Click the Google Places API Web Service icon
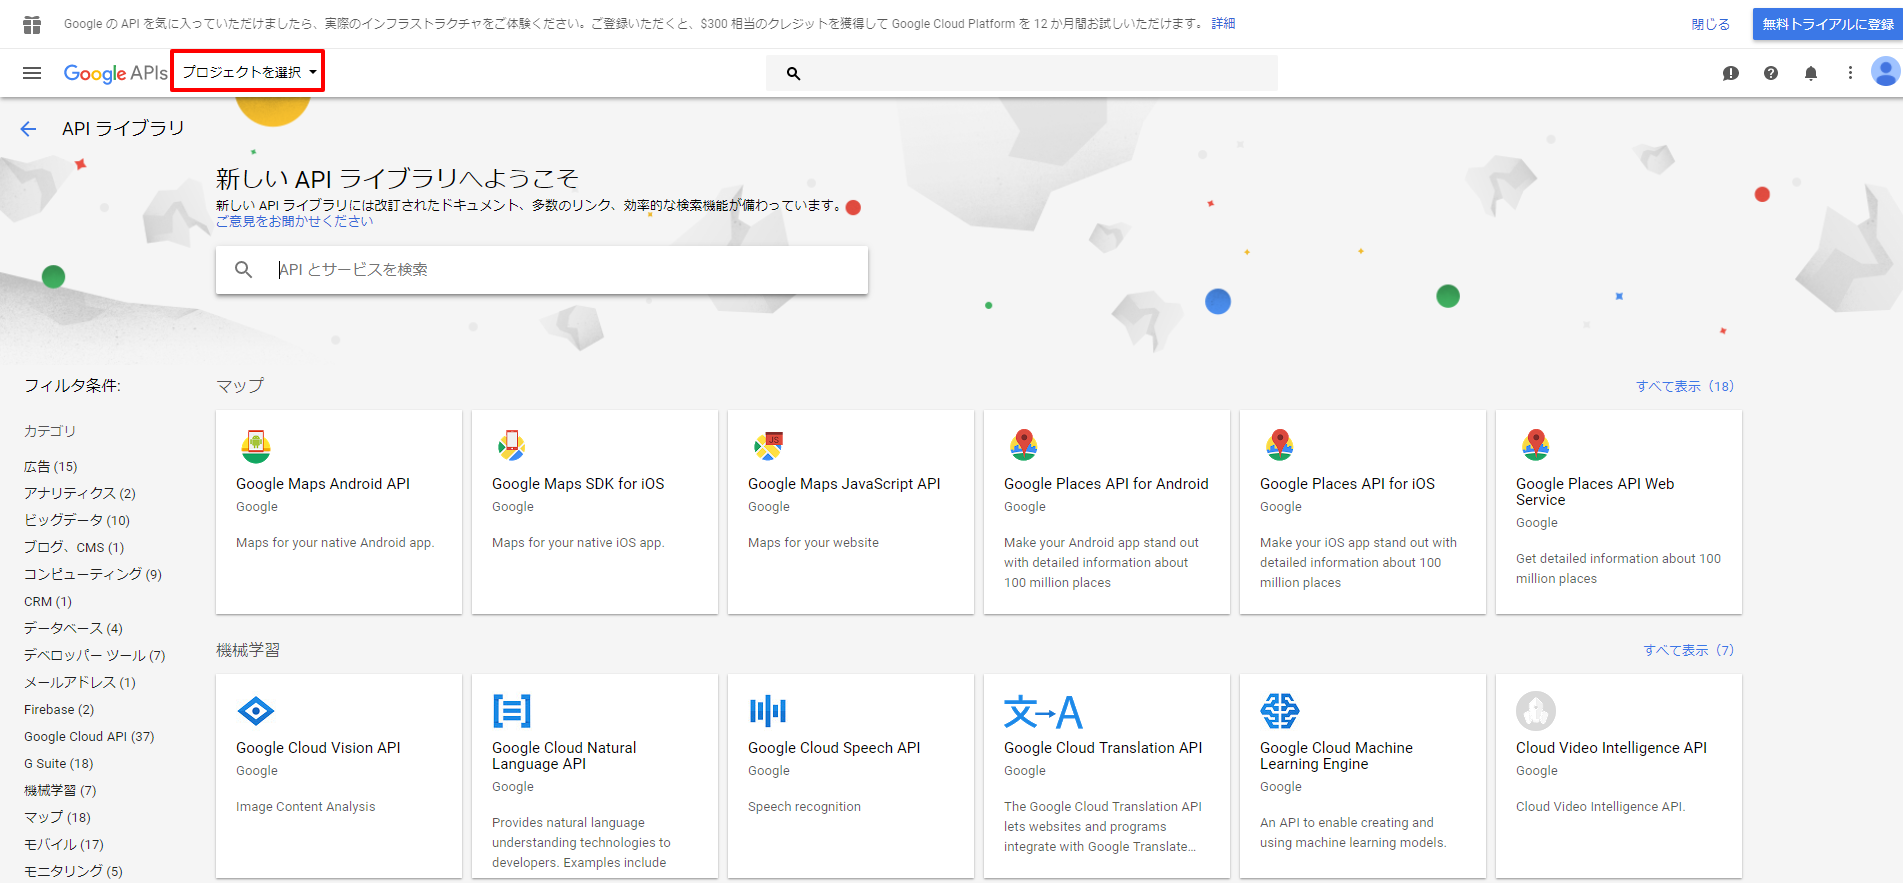This screenshot has height=883, width=1903. pos(1536,445)
